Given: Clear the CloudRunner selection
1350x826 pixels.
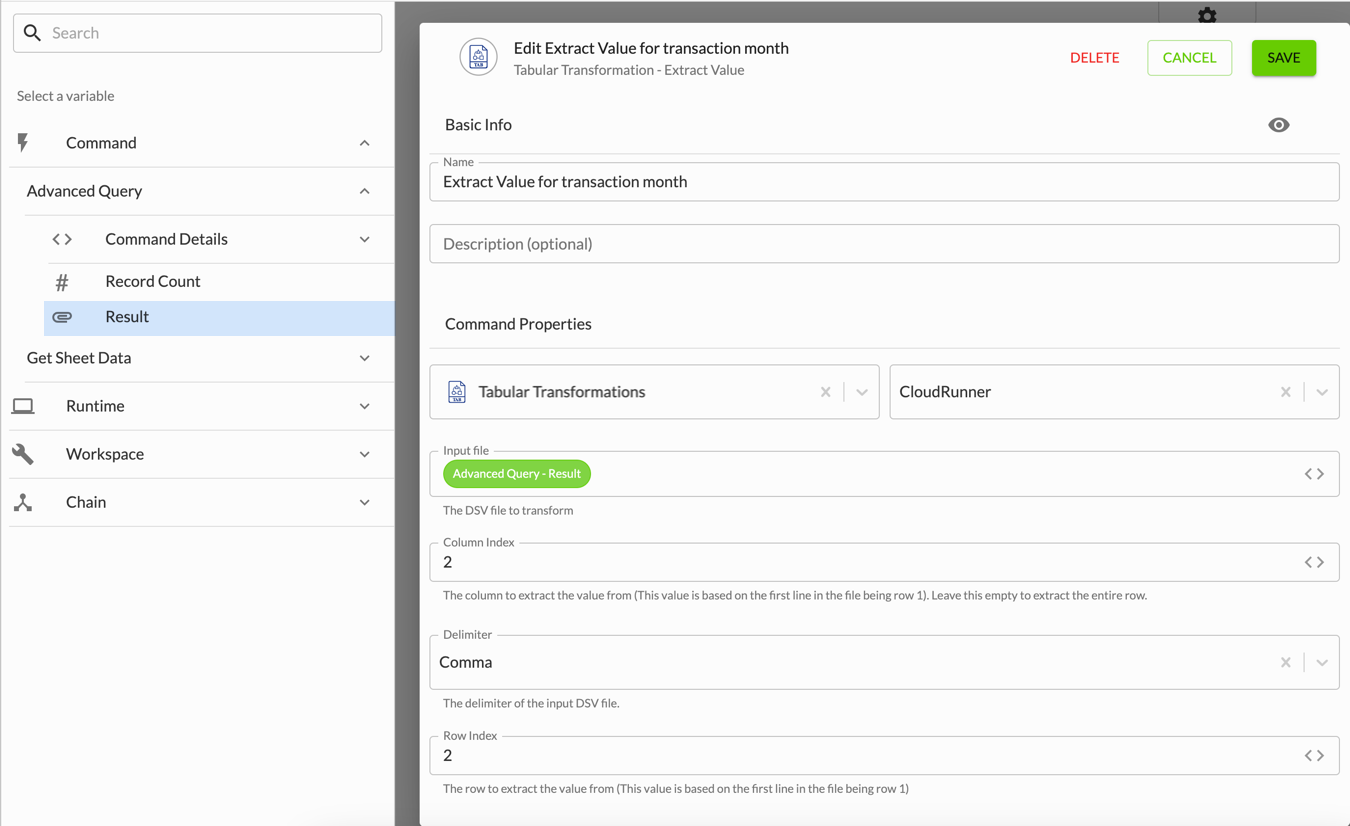Looking at the screenshot, I should (x=1285, y=392).
